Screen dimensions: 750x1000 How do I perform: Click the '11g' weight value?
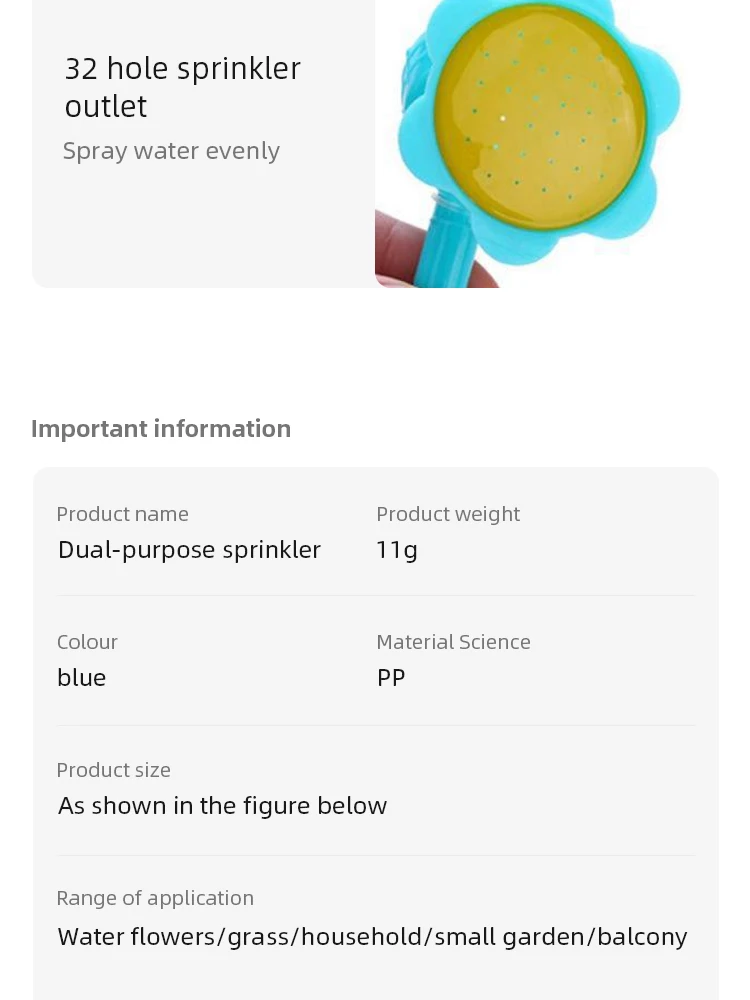[x=397, y=550]
